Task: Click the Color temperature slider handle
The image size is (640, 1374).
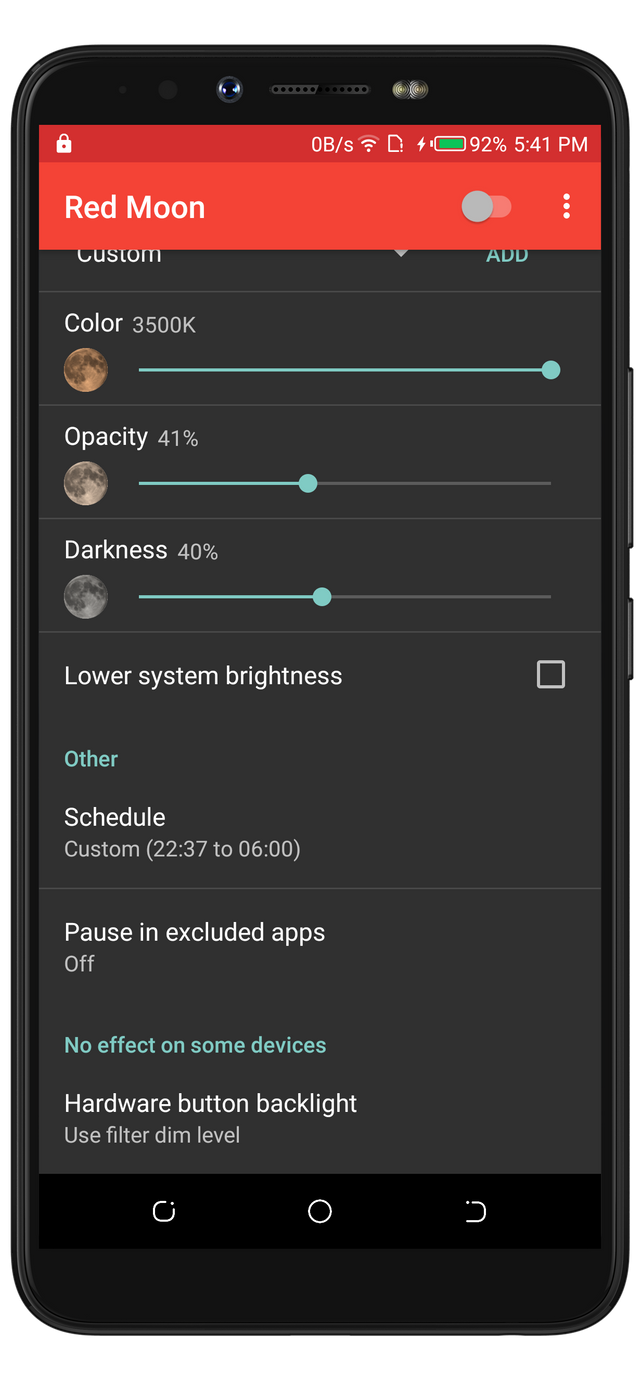Action: pyautogui.click(x=550, y=370)
